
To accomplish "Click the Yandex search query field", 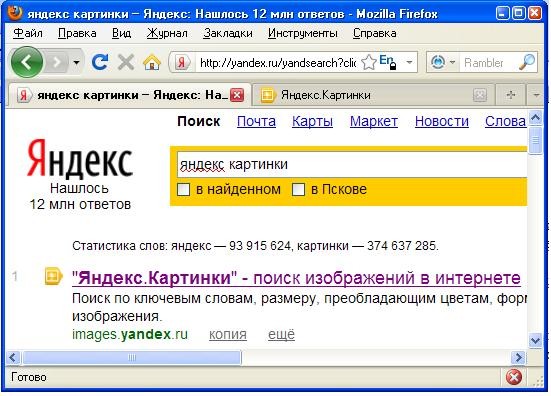I will 352,164.
